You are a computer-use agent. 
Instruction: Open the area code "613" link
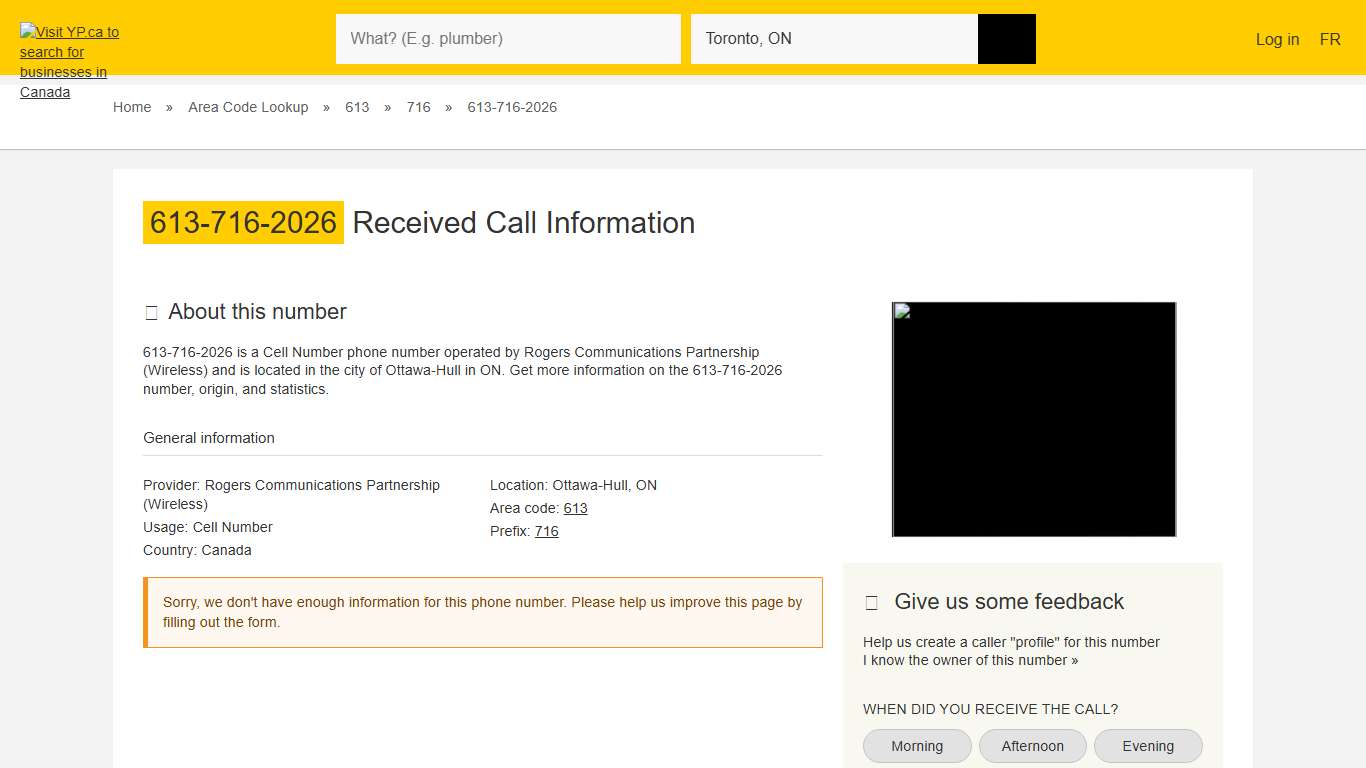point(575,508)
